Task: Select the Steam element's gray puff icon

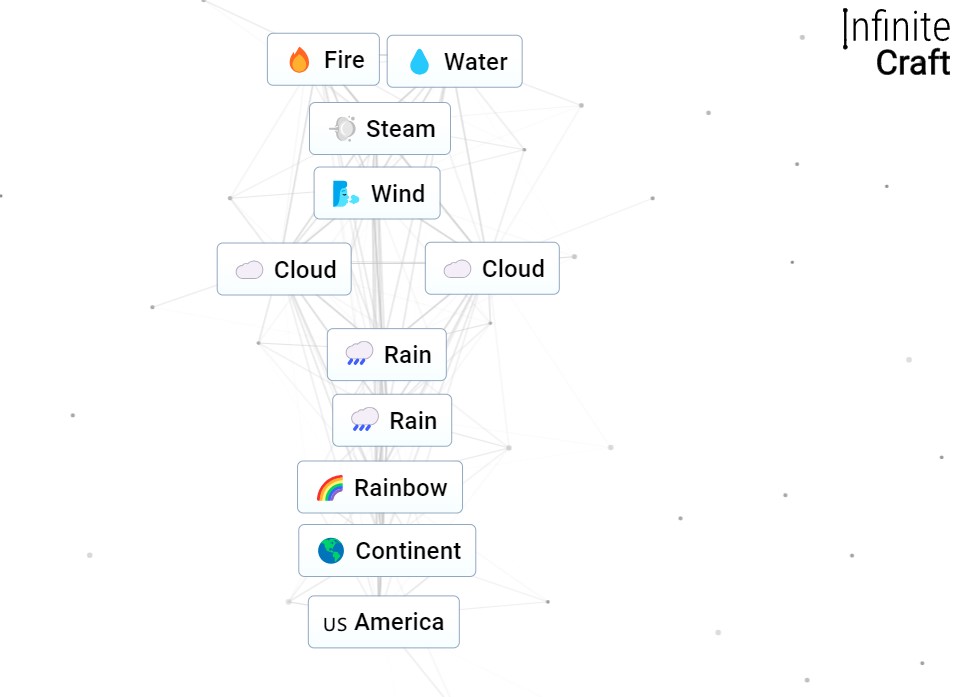Action: (342, 129)
